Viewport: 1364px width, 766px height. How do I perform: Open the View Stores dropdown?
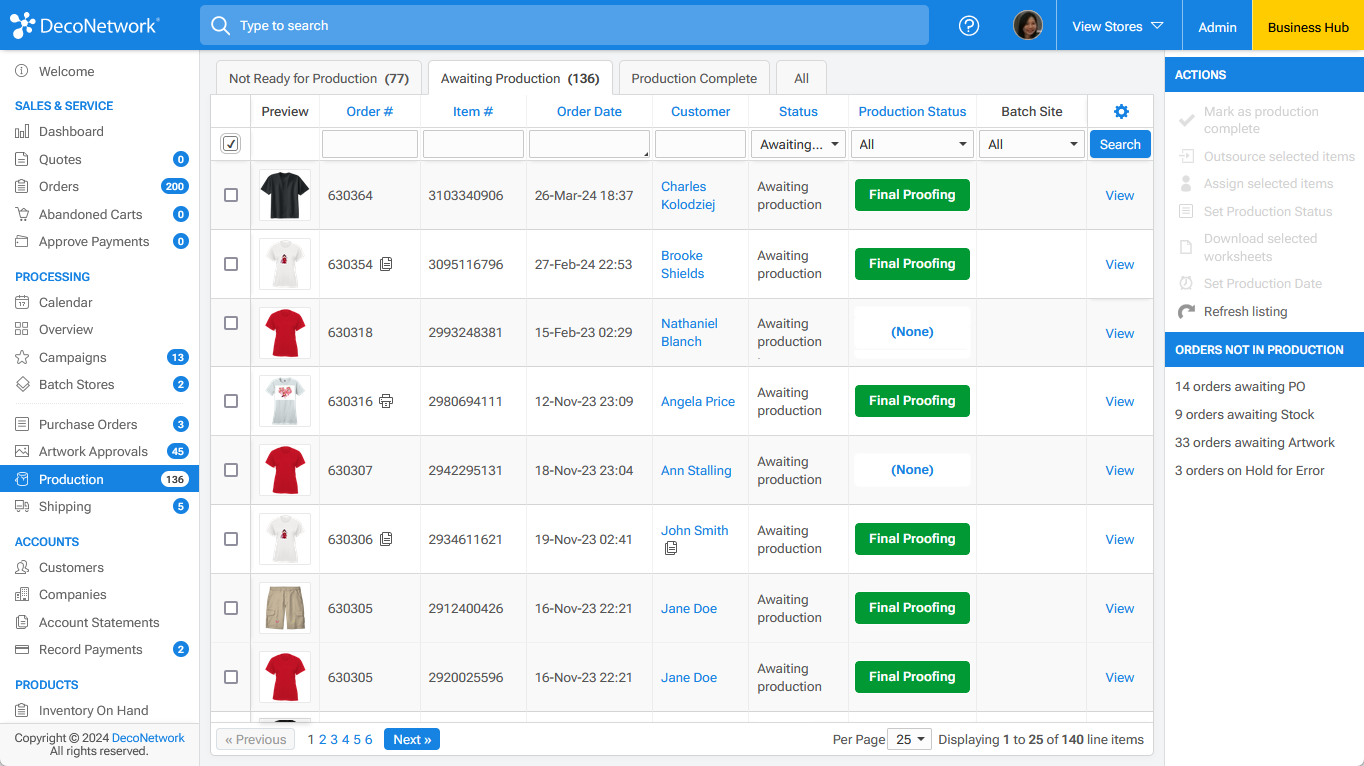(1119, 25)
